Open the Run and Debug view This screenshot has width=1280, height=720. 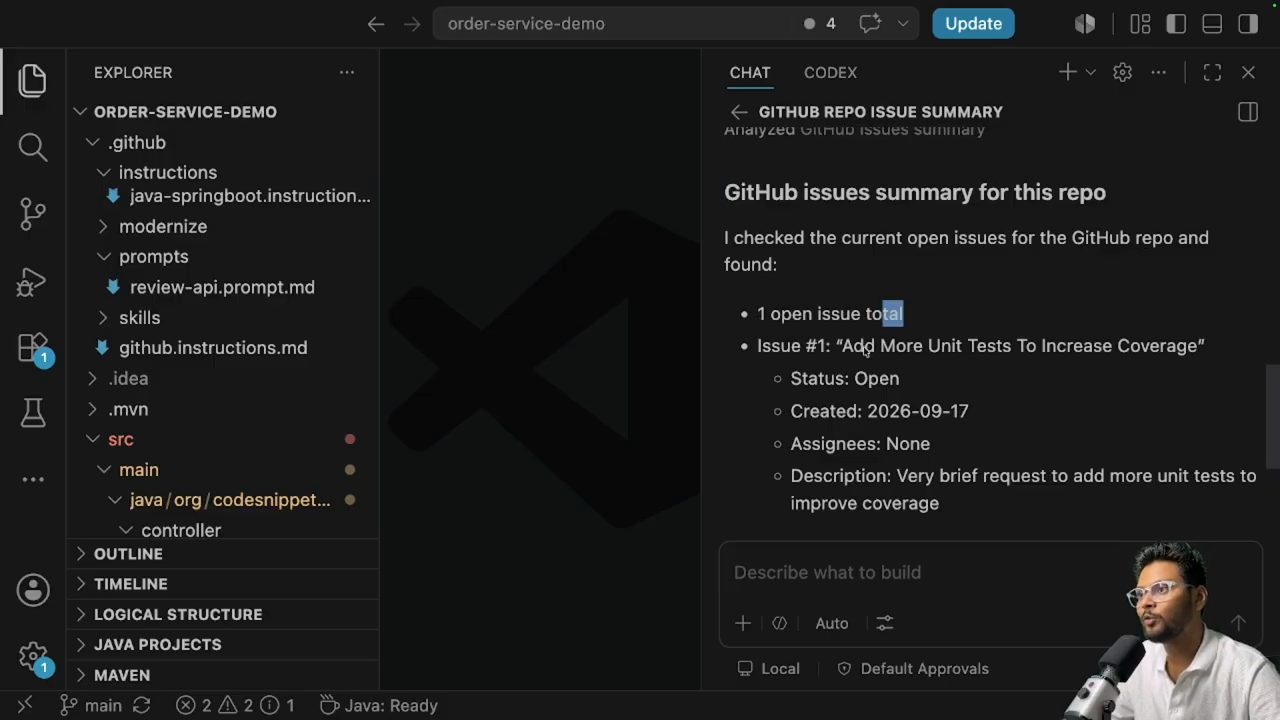[x=33, y=281]
